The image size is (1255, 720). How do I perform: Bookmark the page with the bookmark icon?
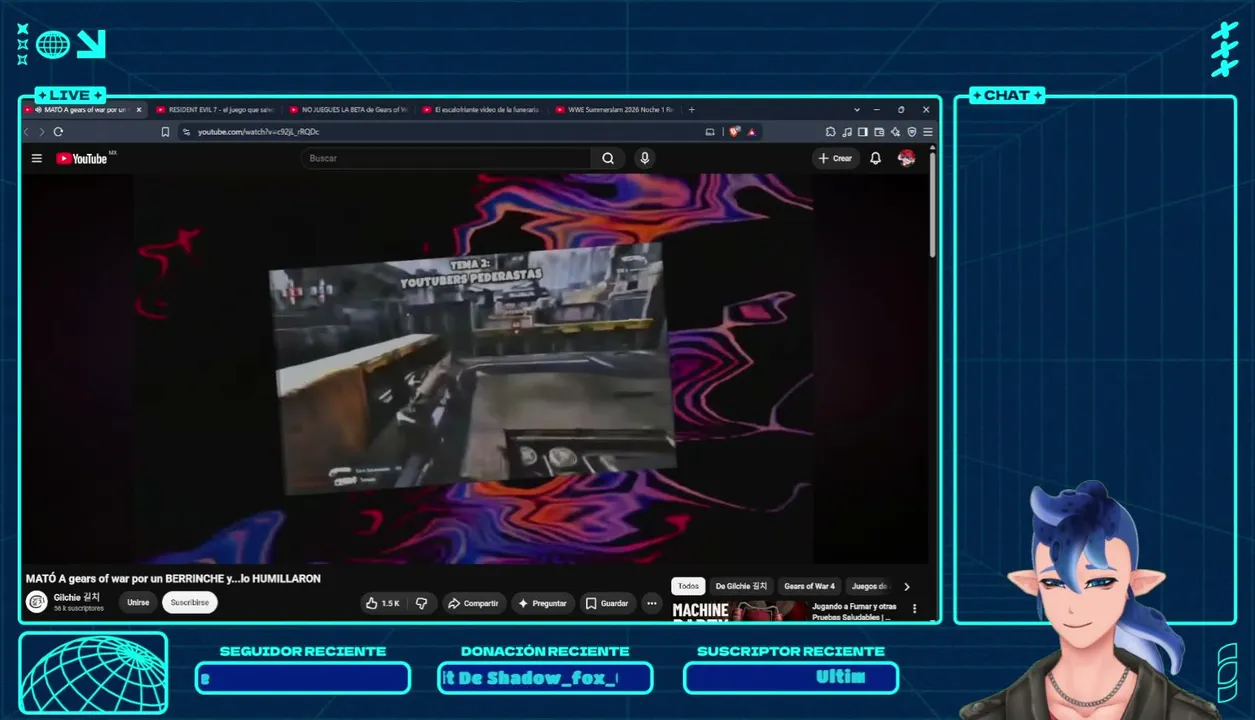click(165, 131)
